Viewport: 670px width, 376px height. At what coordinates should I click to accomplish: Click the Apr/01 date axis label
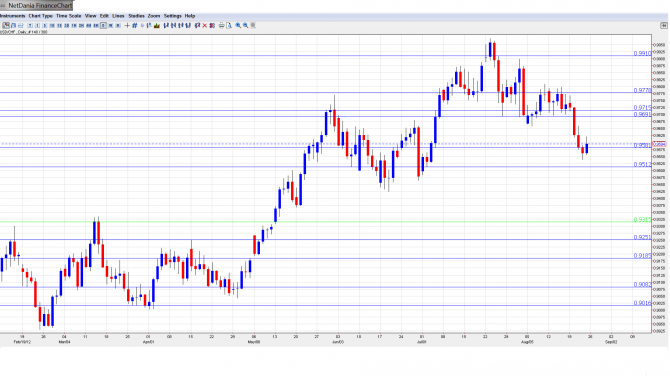(x=148, y=342)
